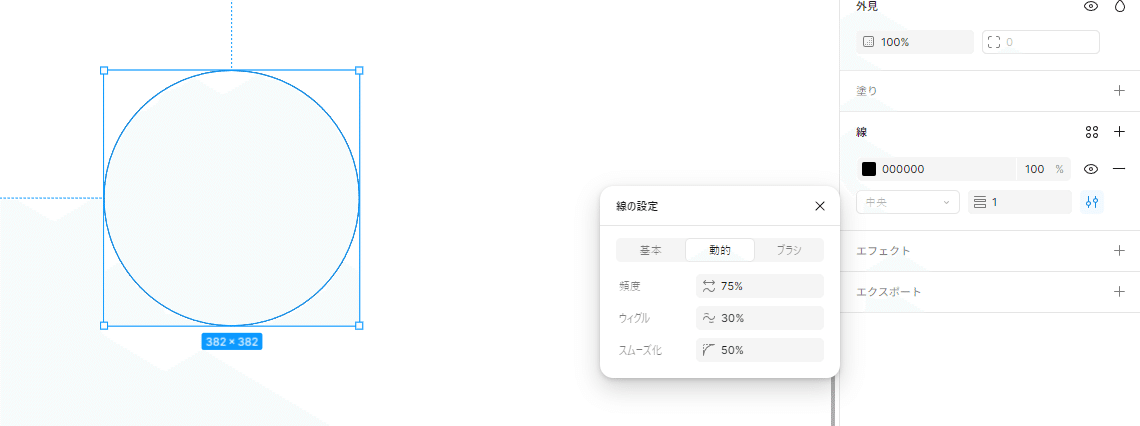Click the 頻度 75% field

pos(760,286)
